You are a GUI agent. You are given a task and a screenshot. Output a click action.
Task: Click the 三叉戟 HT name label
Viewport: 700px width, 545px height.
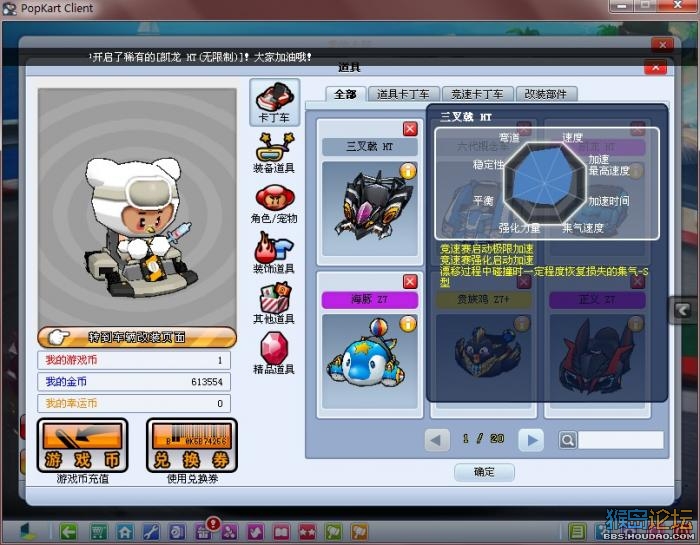click(x=370, y=146)
